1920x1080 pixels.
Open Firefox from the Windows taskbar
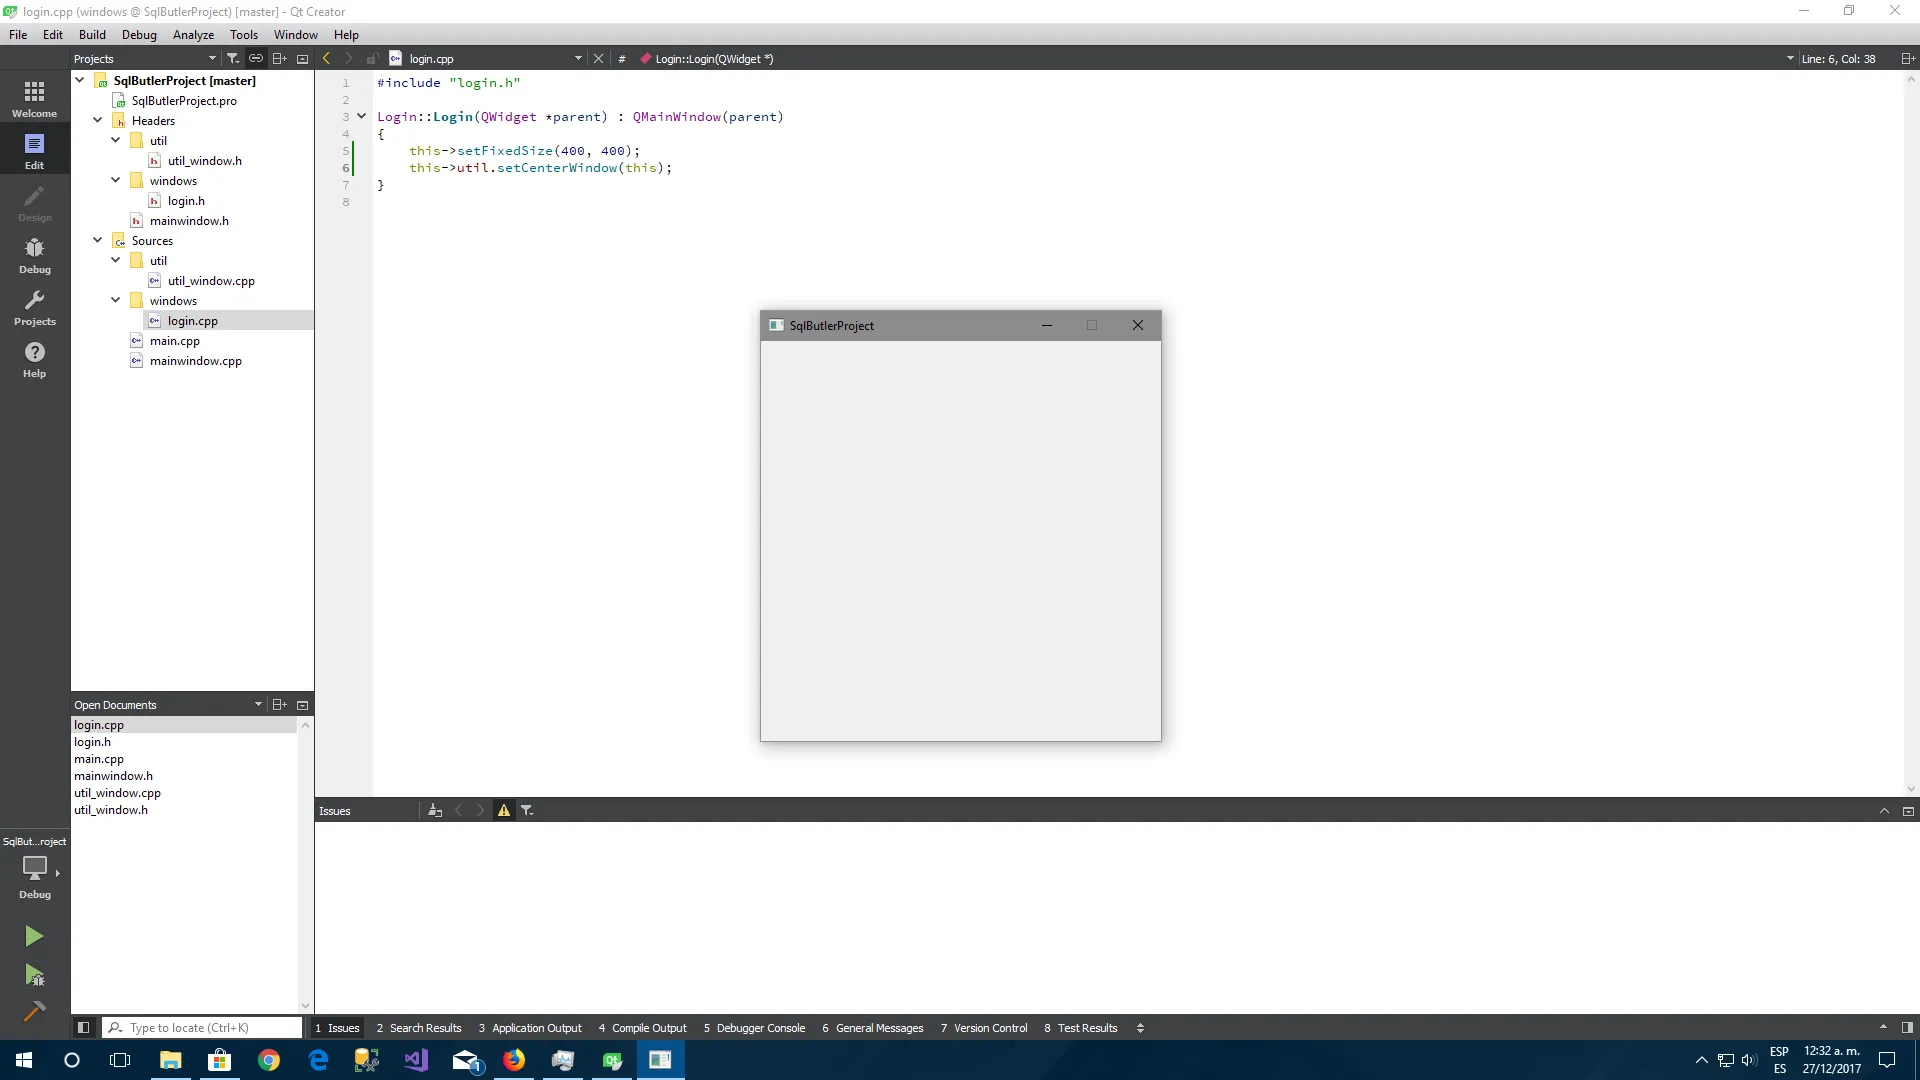coord(514,1060)
